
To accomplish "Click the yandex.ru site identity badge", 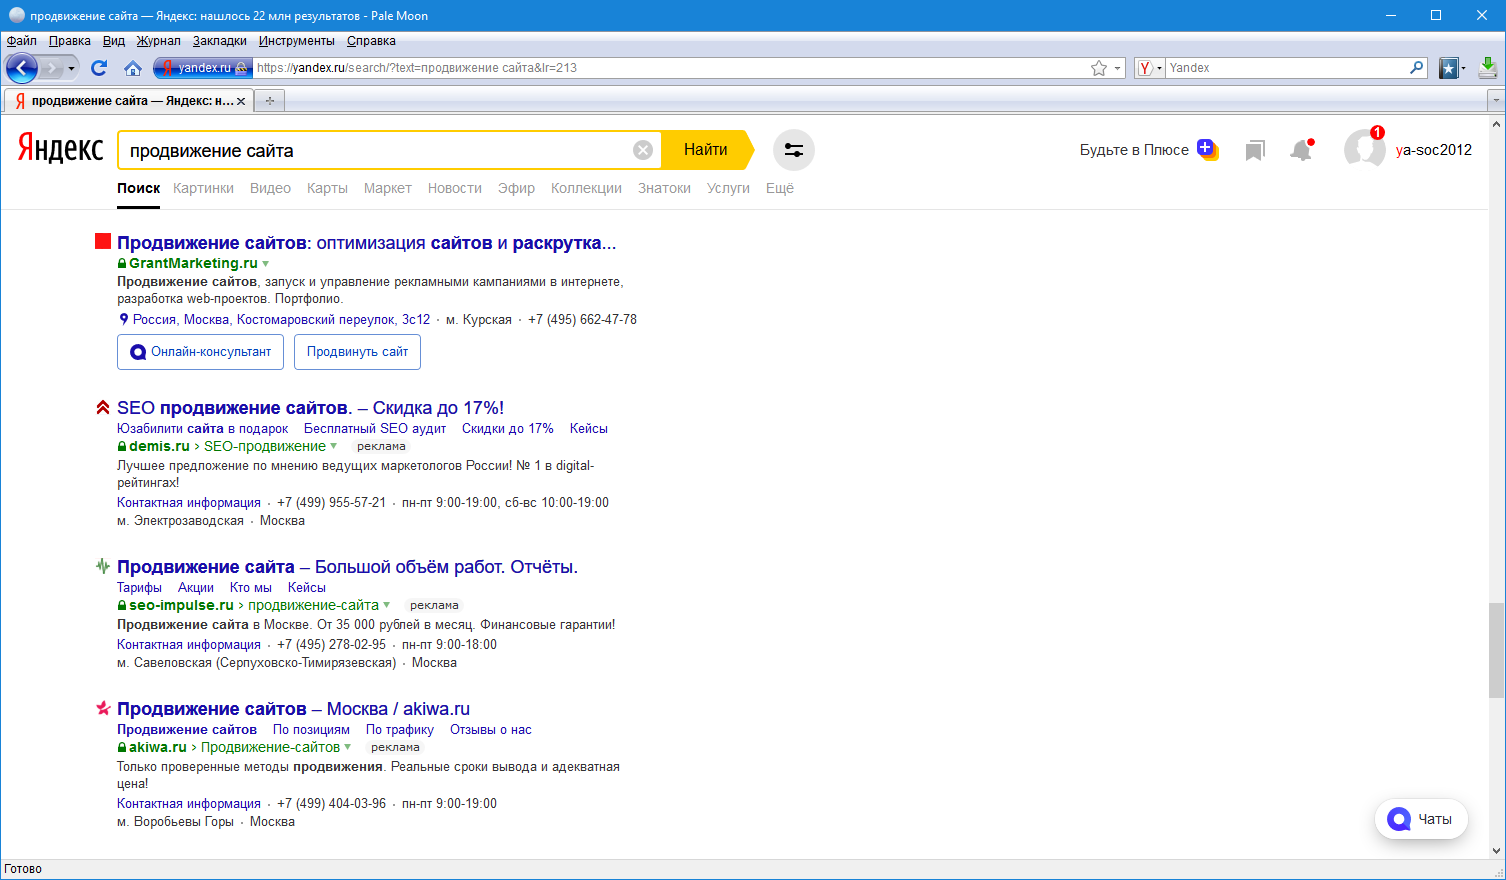I will coord(202,68).
